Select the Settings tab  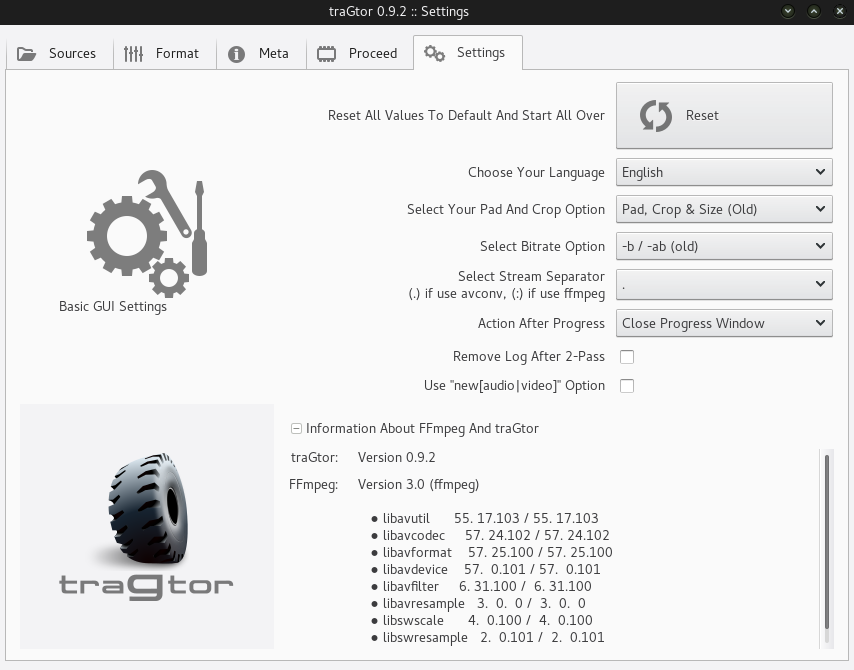click(x=468, y=52)
